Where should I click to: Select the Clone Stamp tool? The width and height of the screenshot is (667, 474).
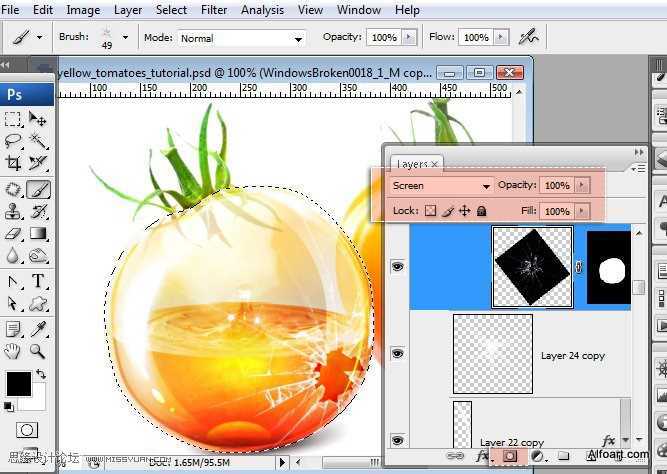pos(12,211)
